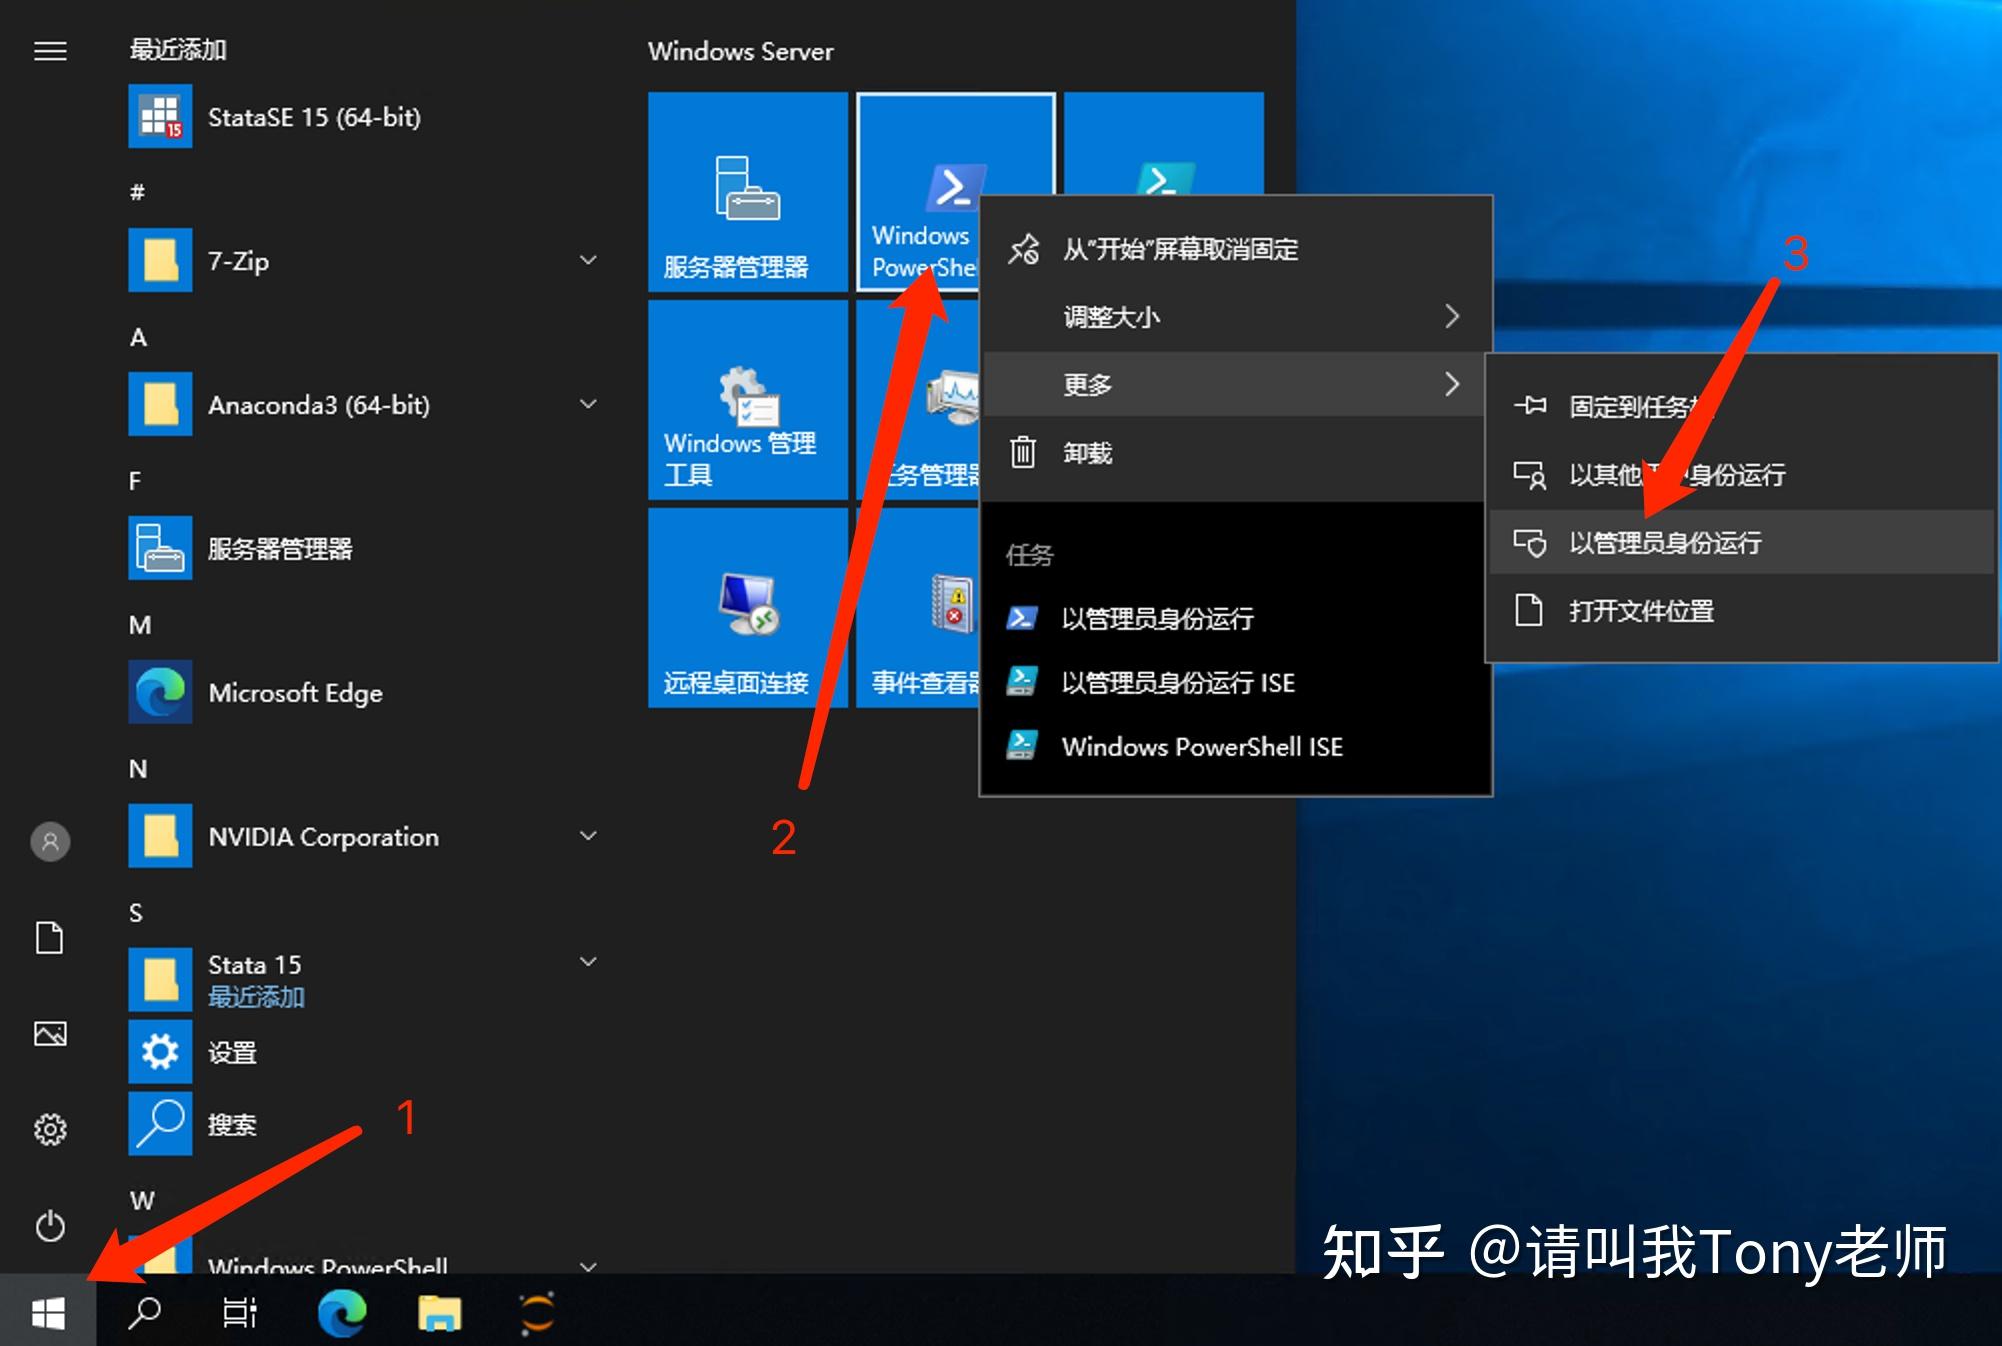This screenshot has height=1346, width=2002.
Task: Open the 调整大小 submenu arrow
Action: coord(1453,317)
